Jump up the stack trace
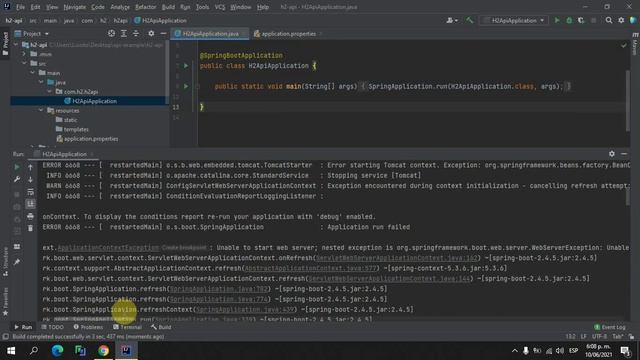 [30, 167]
